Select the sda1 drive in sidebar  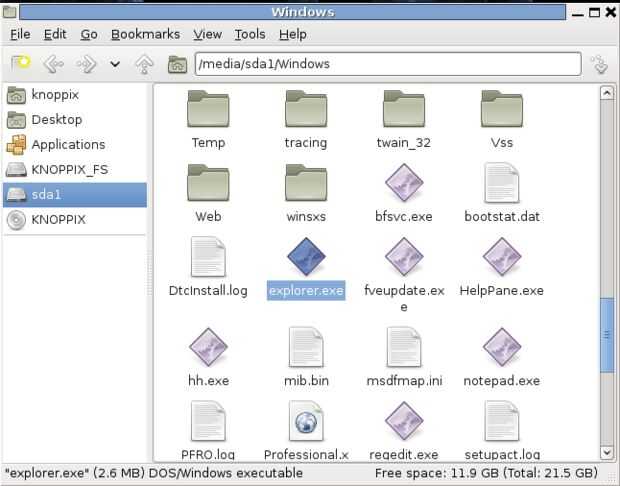(75, 195)
